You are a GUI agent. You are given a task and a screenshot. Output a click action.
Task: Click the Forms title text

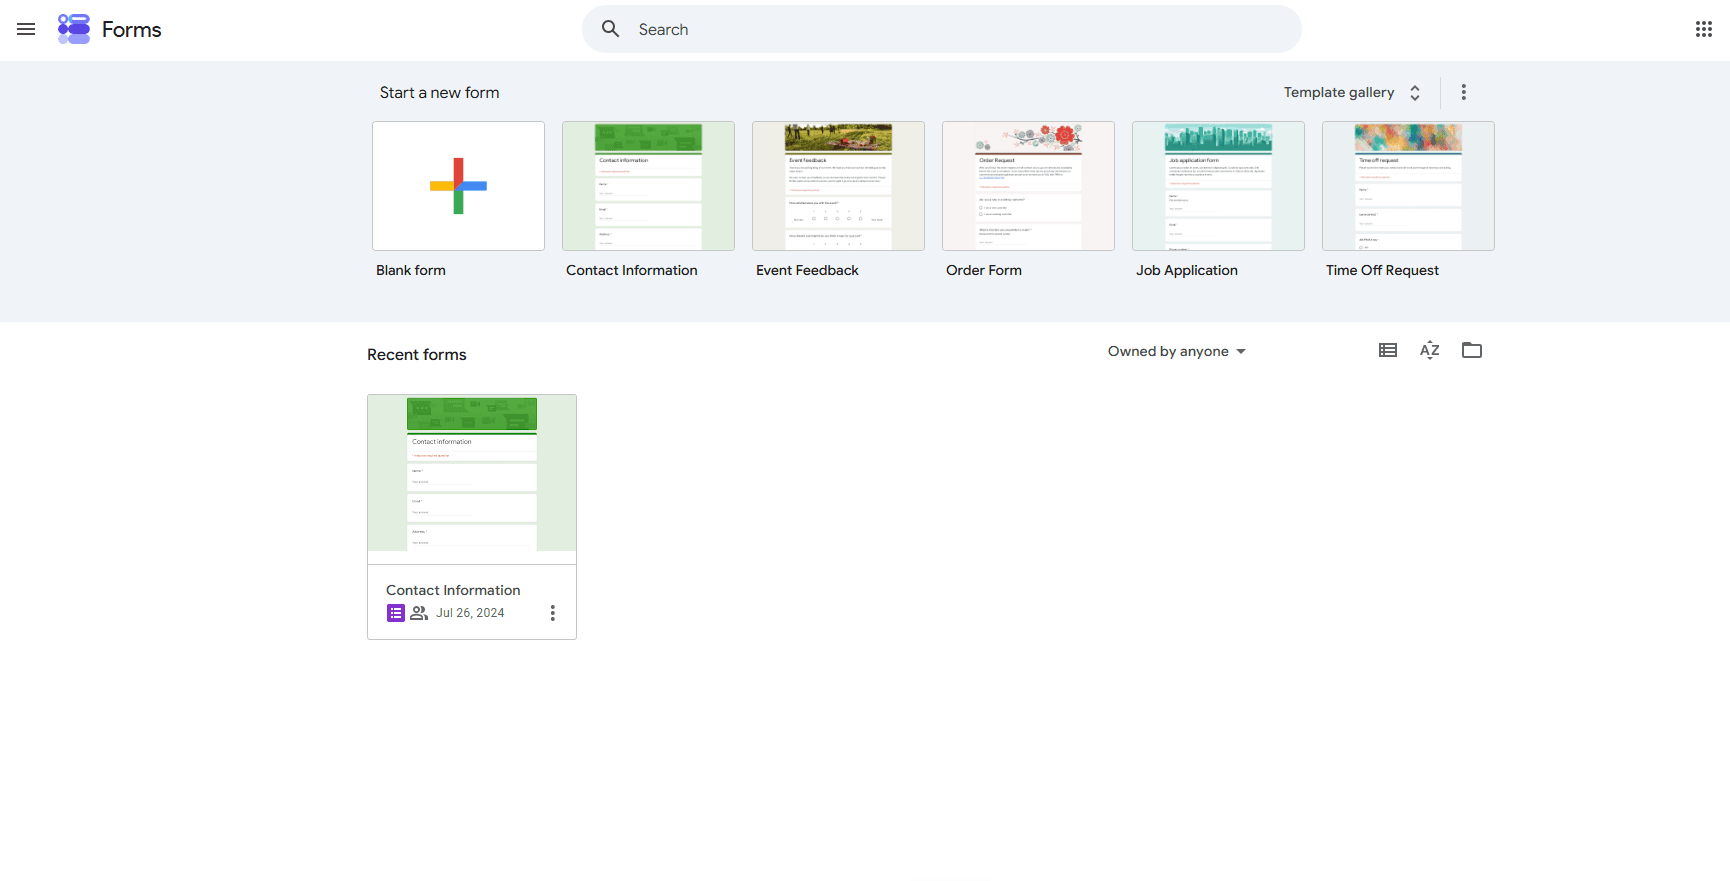coord(131,30)
